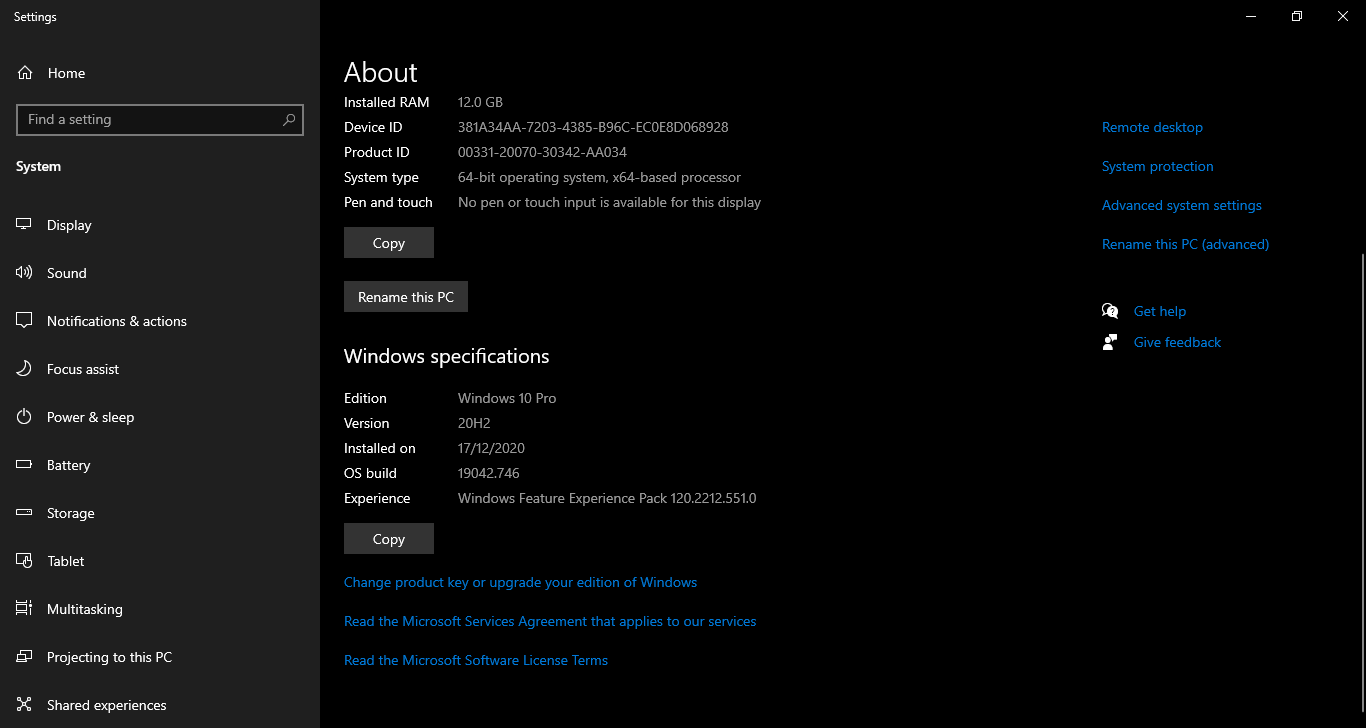Click the Version value 20H2
1366x728 pixels.
pyautogui.click(x=474, y=423)
